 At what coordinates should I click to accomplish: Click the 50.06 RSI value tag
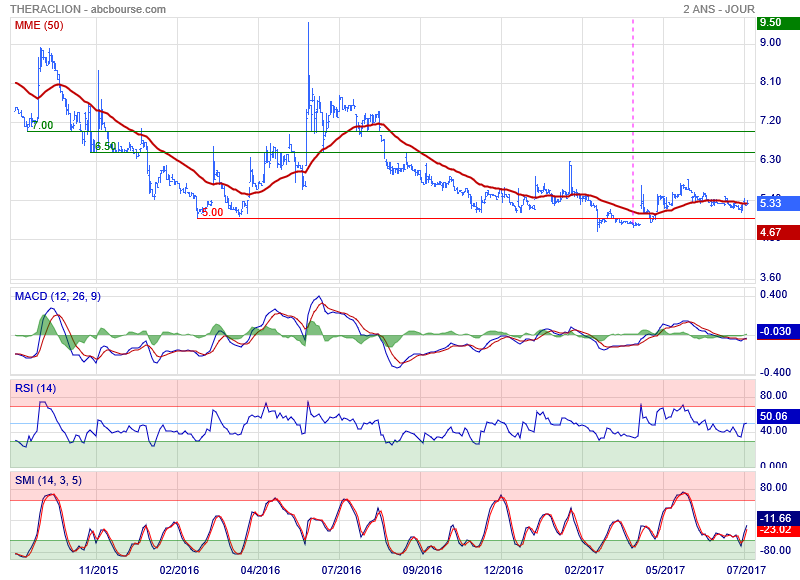pos(778,416)
